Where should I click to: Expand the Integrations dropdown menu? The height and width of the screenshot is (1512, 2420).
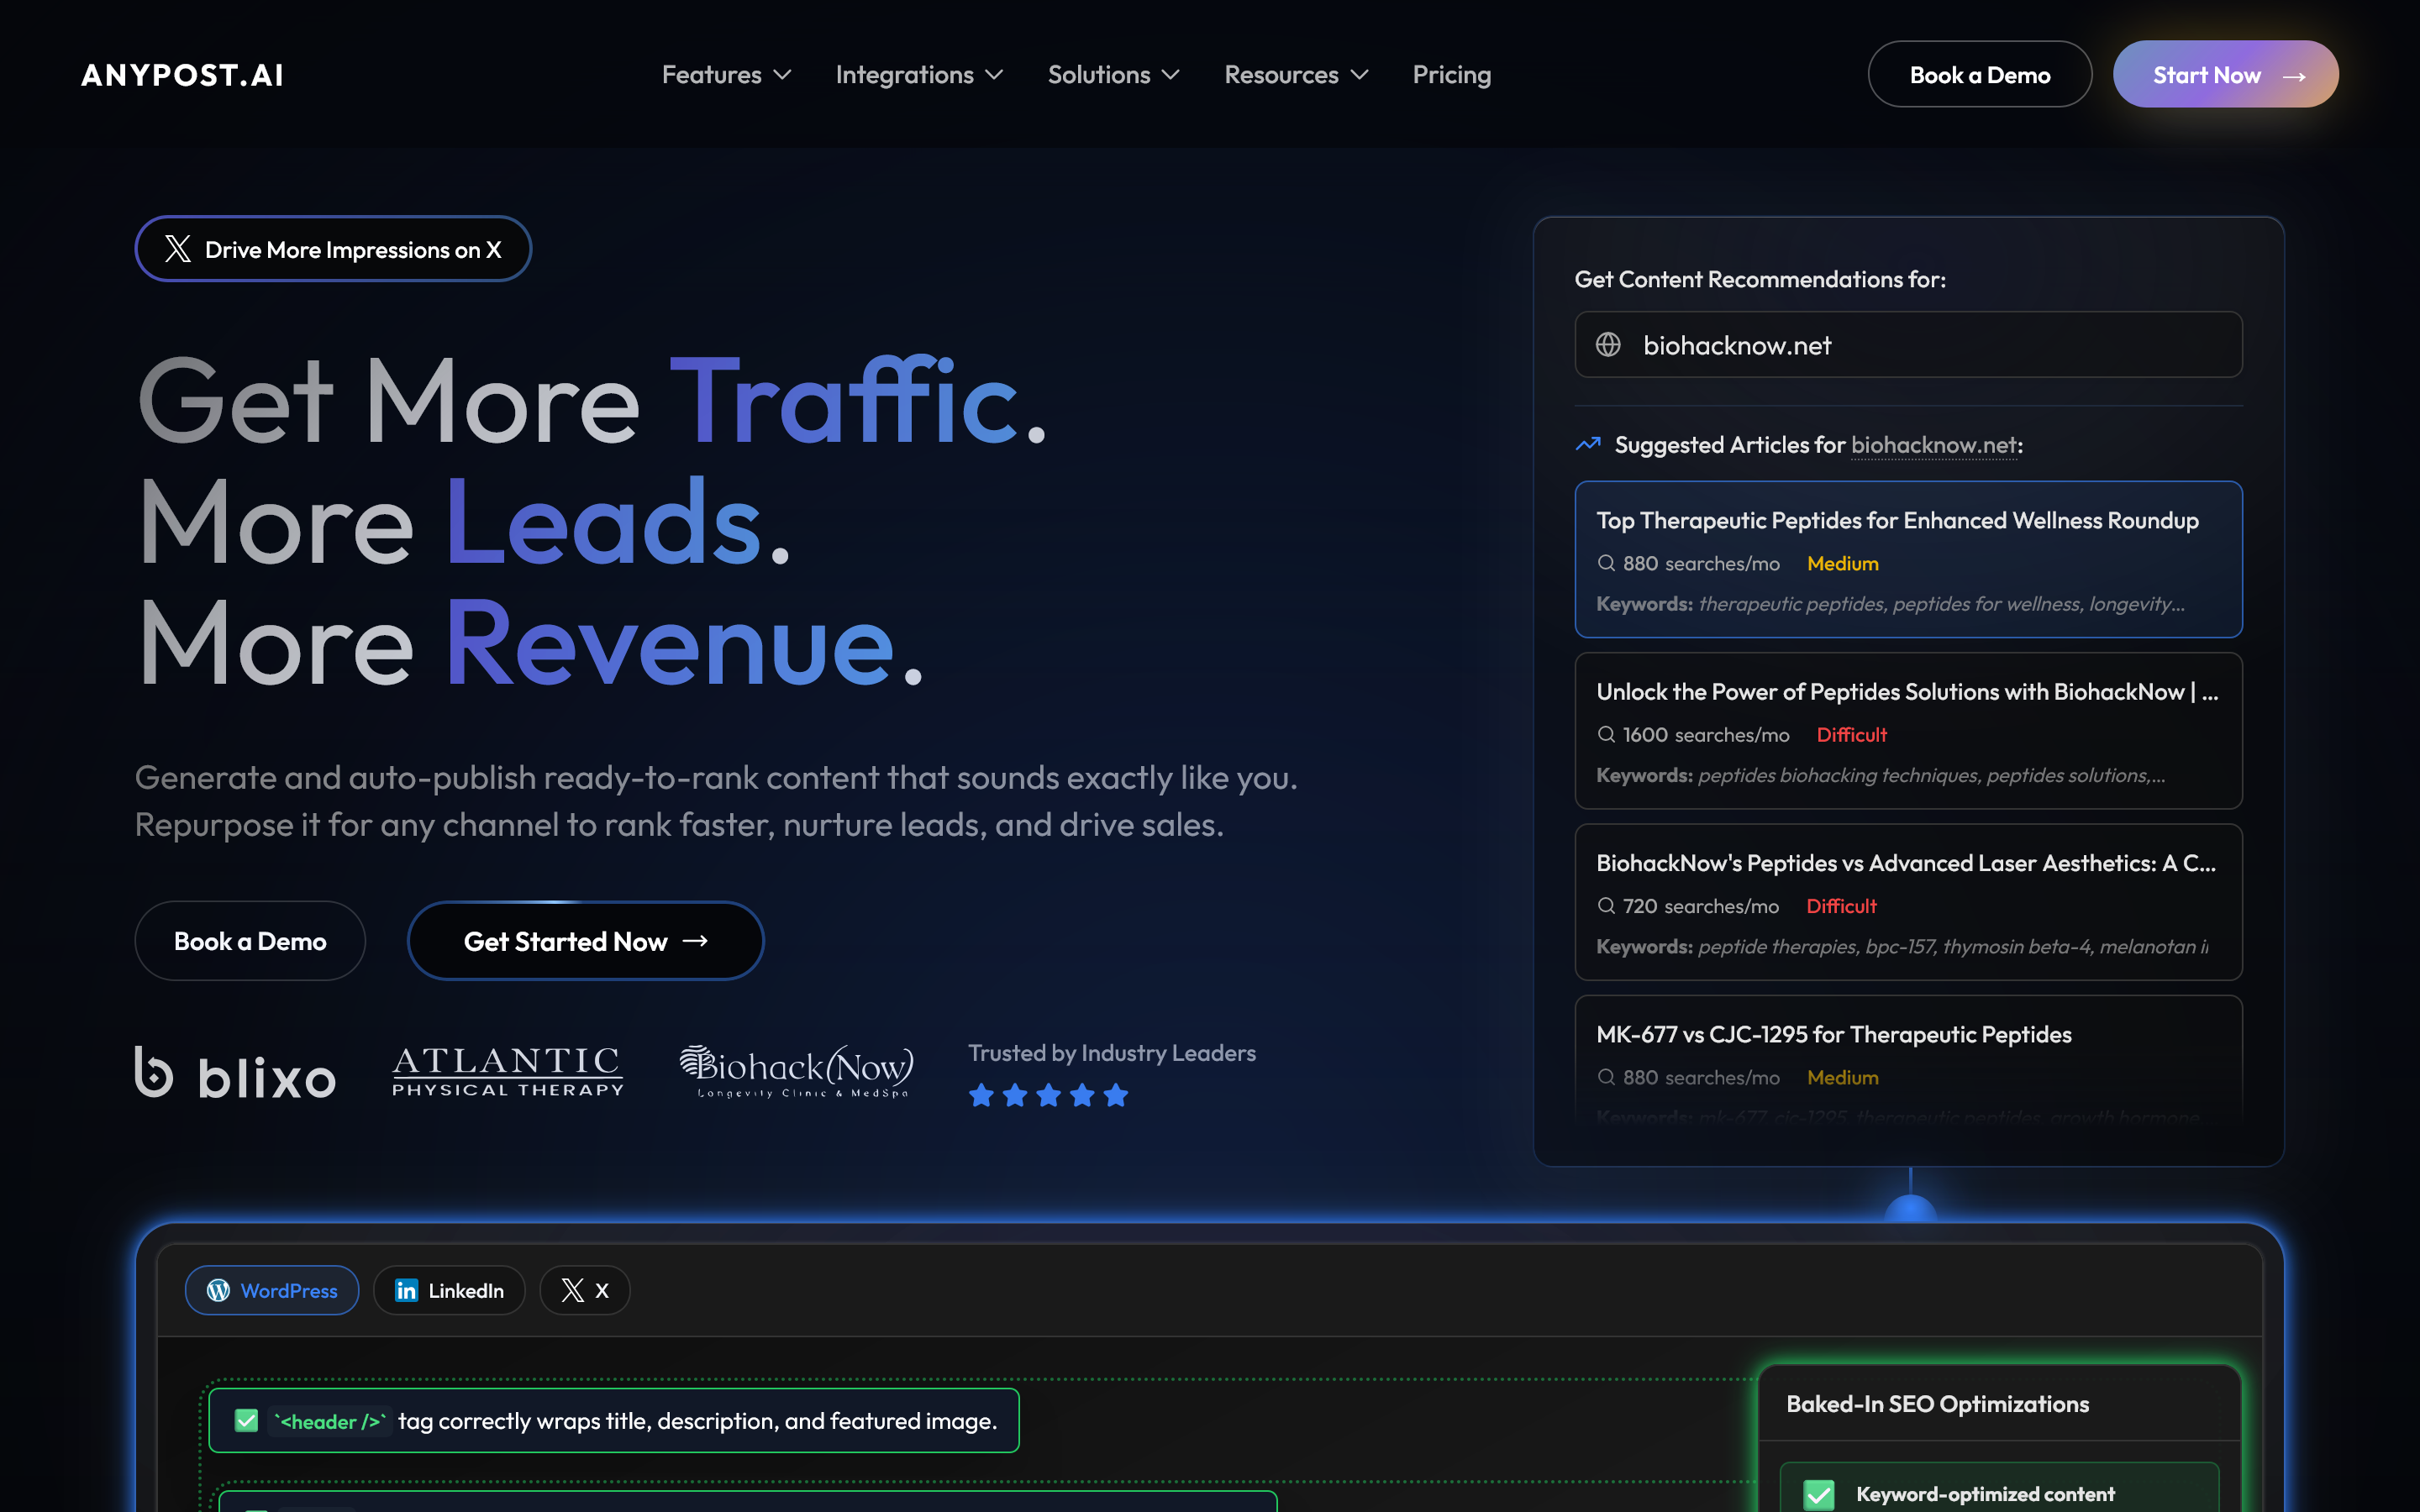point(919,75)
